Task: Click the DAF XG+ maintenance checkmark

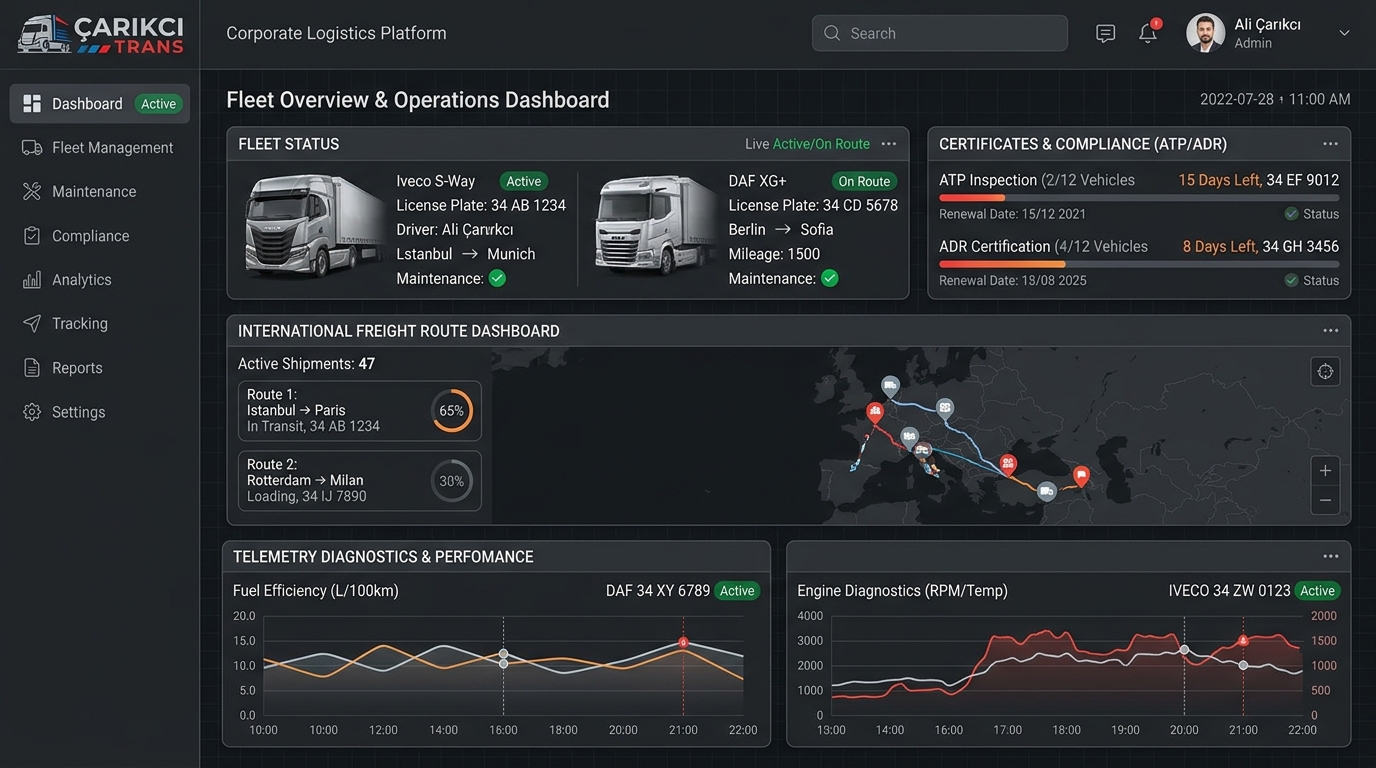Action: click(829, 278)
